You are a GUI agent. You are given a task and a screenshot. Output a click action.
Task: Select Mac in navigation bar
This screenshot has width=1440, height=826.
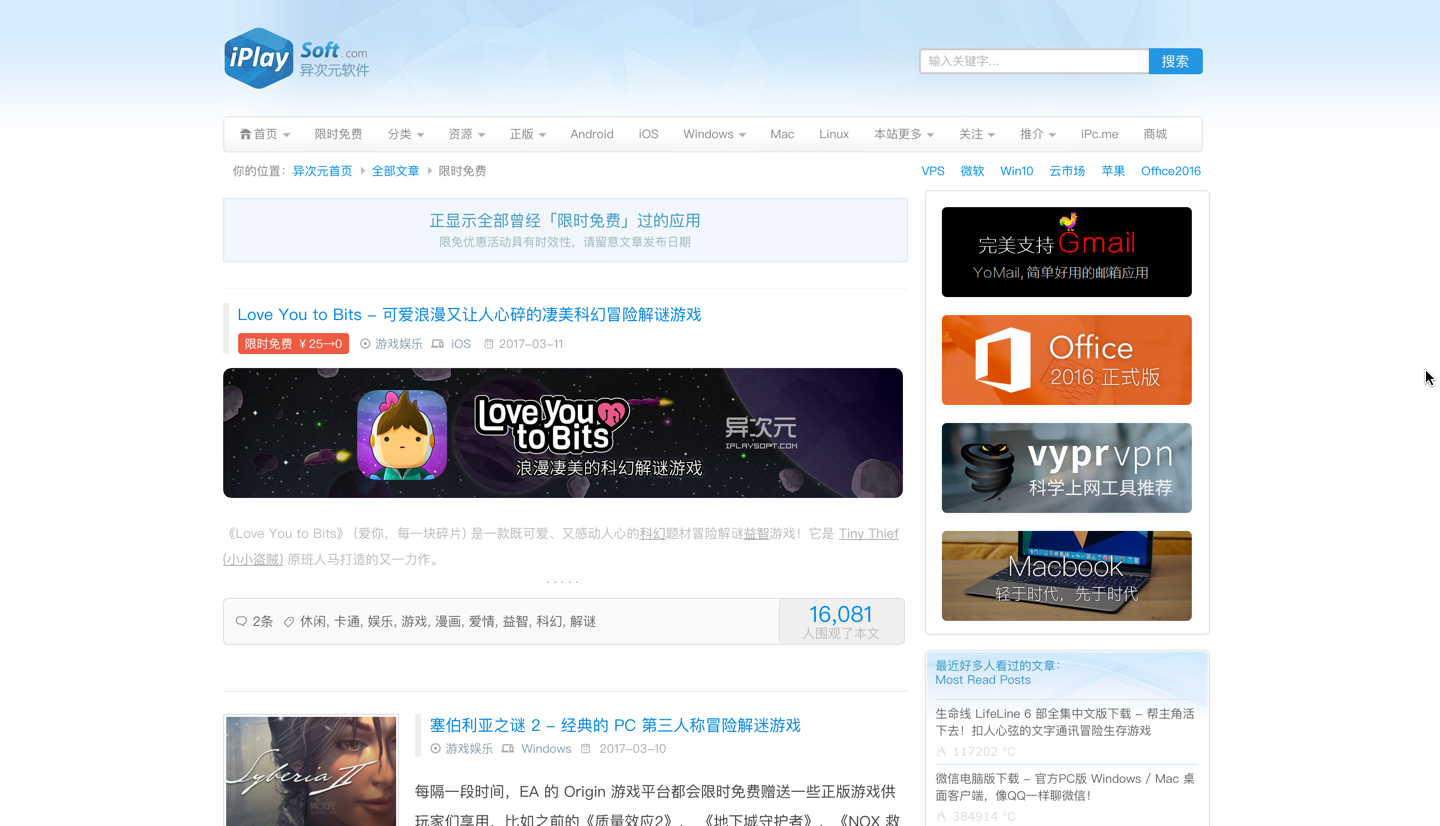coord(782,134)
